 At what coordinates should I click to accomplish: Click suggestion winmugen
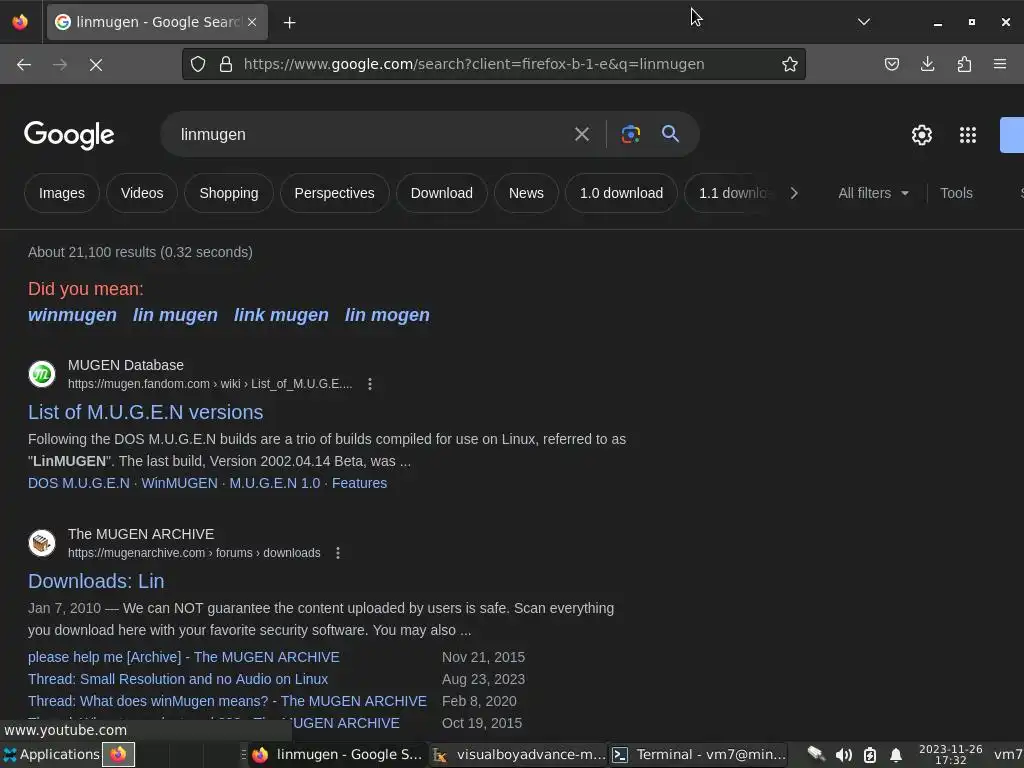(x=72, y=315)
